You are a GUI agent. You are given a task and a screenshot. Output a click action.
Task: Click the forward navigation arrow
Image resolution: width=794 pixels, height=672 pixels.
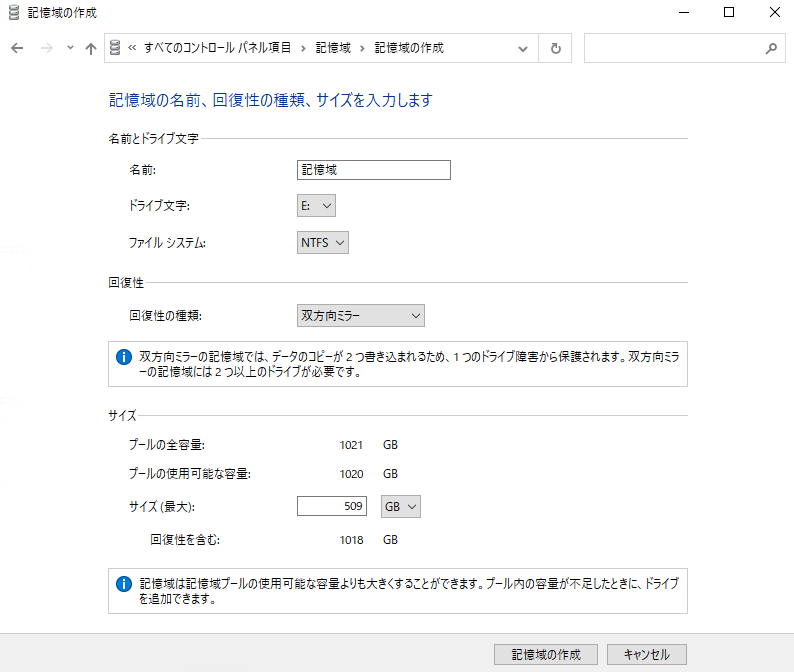[x=47, y=48]
